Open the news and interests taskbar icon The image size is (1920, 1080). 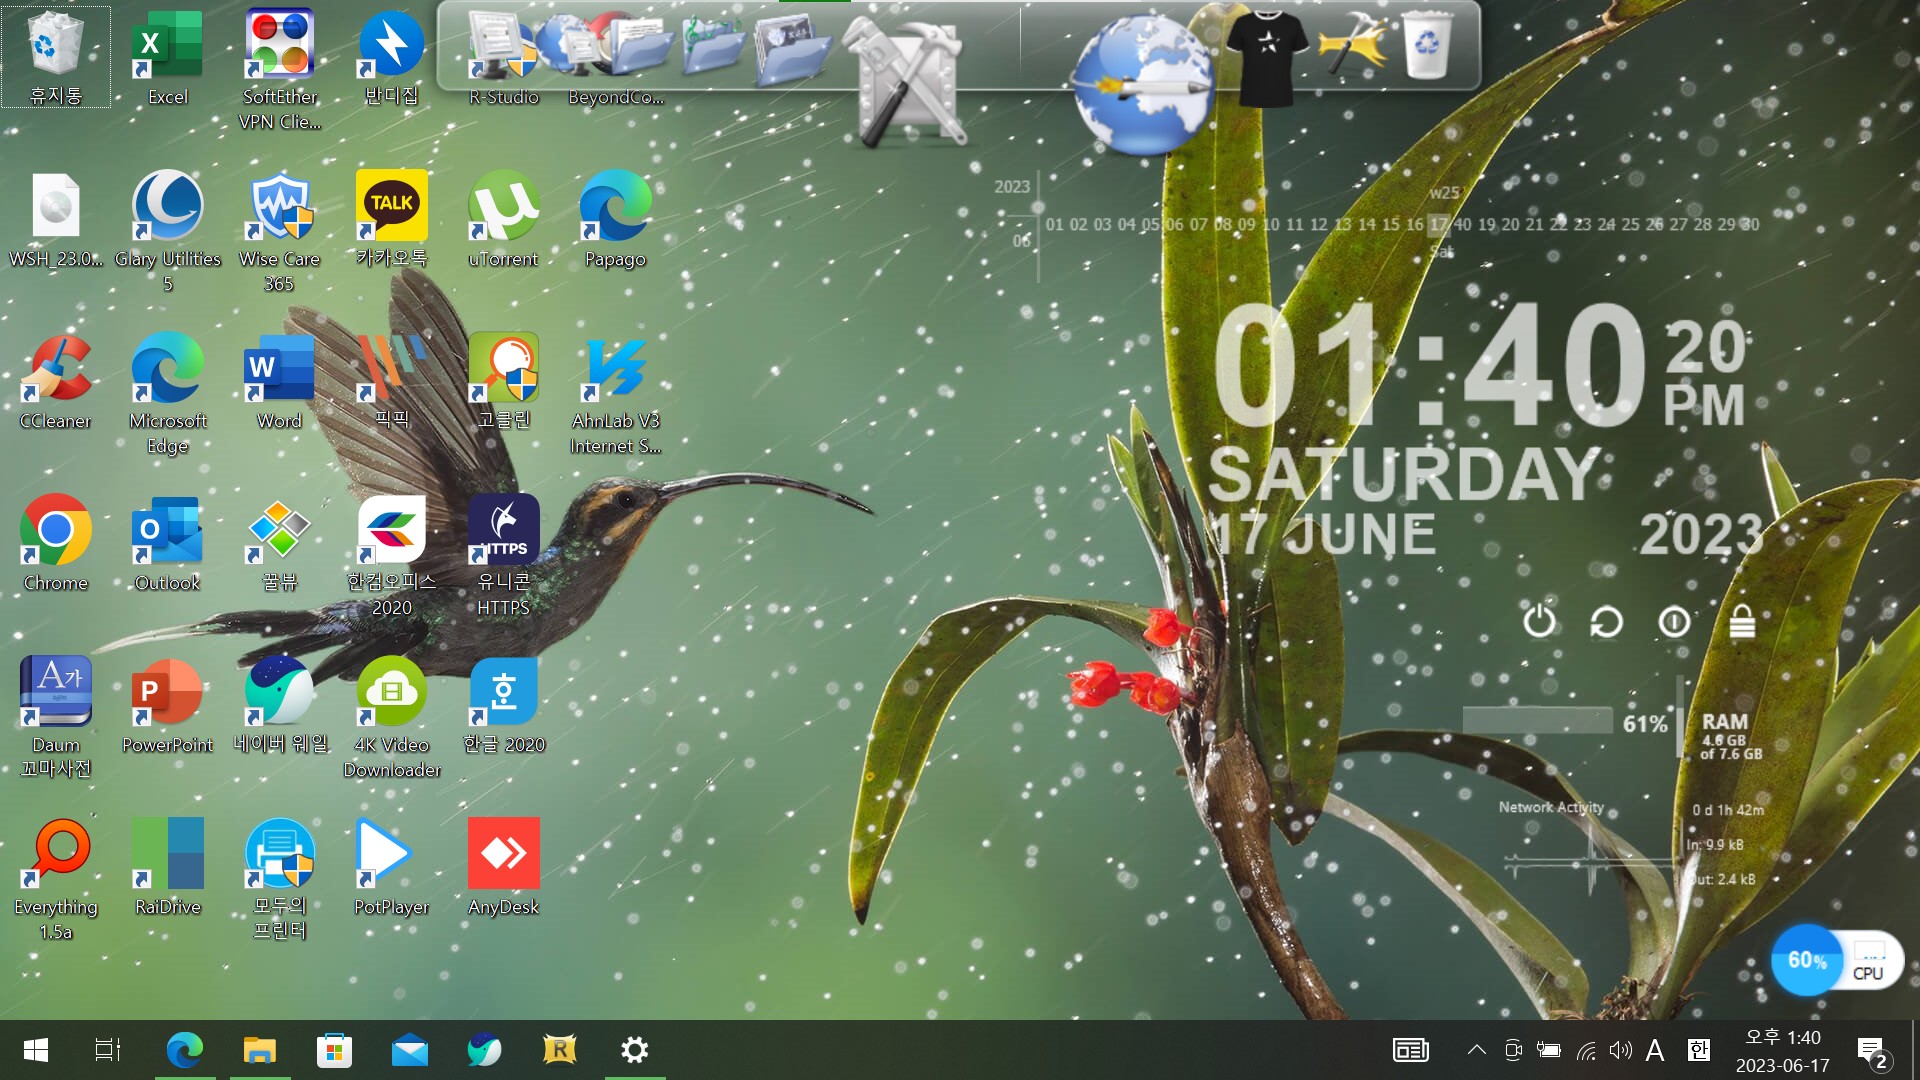(x=1410, y=1050)
